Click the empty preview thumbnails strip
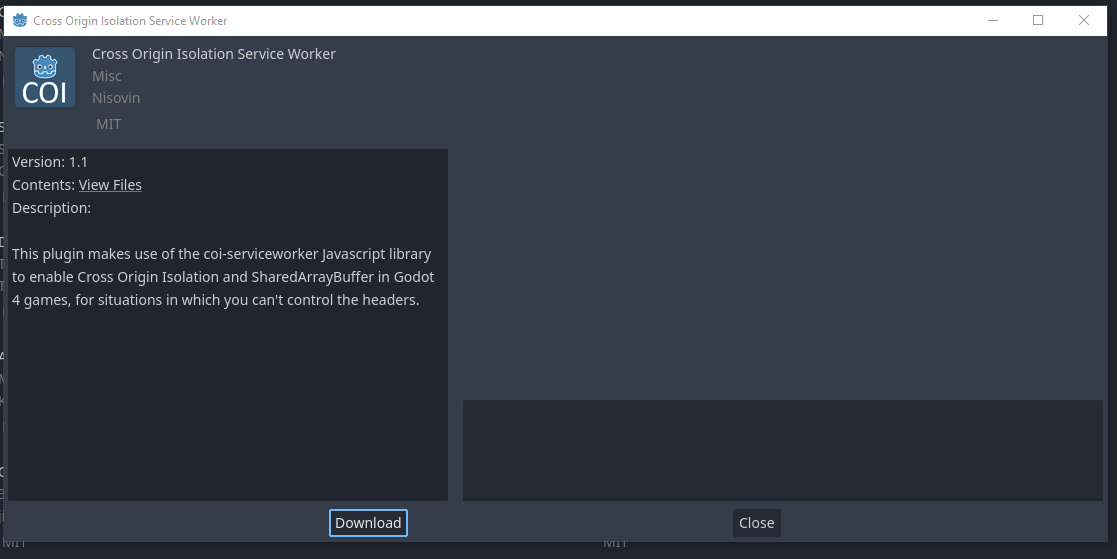This screenshot has height=559, width=1117. point(782,450)
